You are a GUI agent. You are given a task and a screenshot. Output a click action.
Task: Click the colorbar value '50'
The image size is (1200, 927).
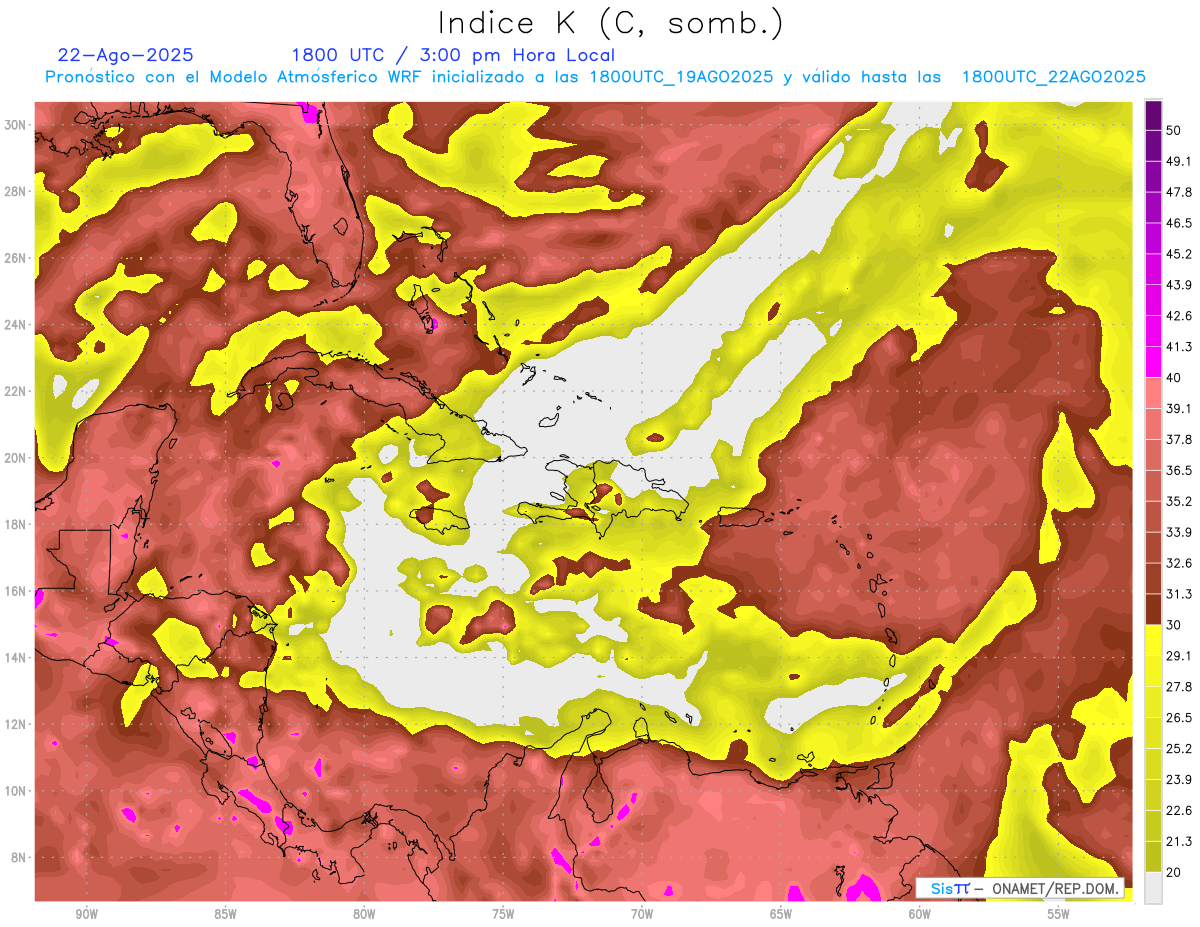coord(1174,131)
